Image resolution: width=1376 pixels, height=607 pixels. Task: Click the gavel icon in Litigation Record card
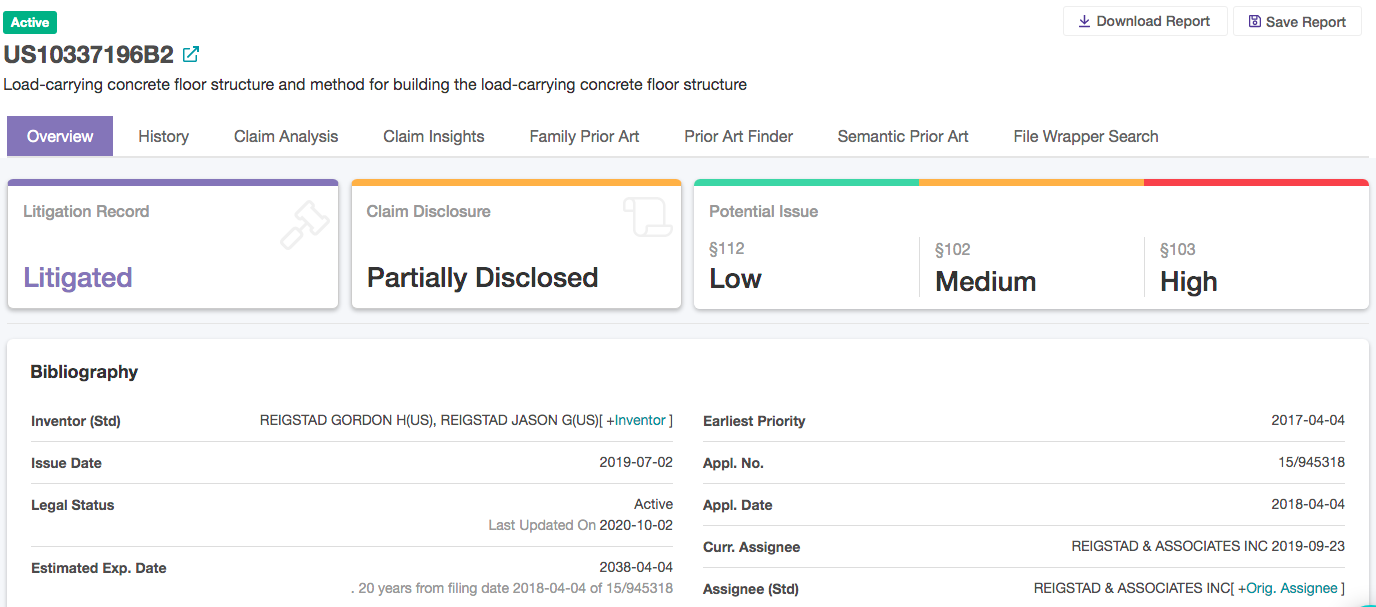tap(304, 224)
